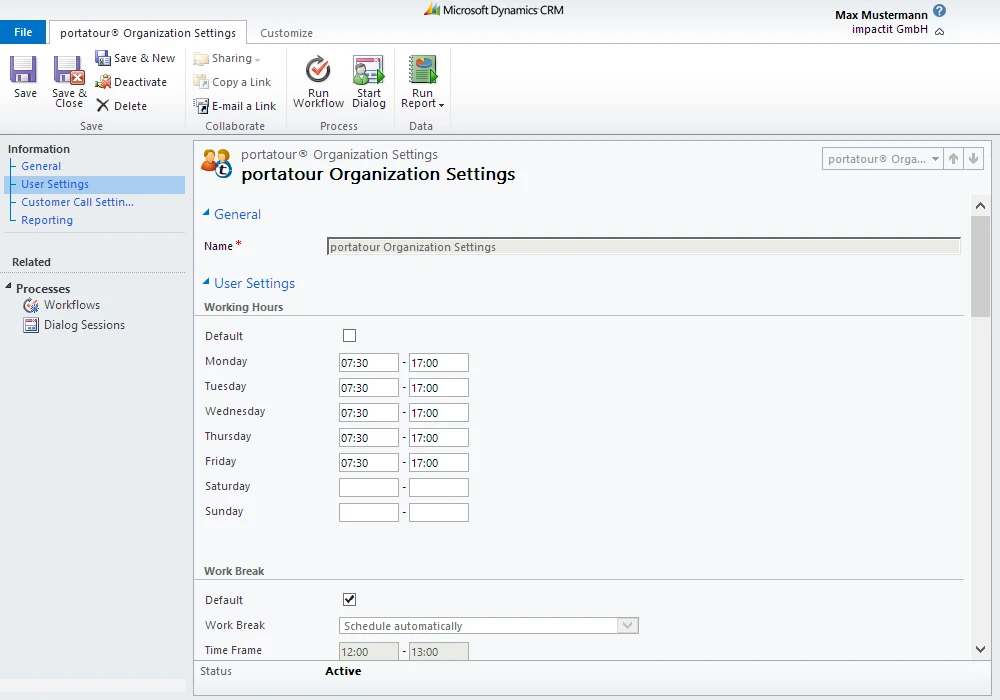Click the portatour organization entity icon
This screenshot has width=1000, height=700.
click(x=216, y=163)
